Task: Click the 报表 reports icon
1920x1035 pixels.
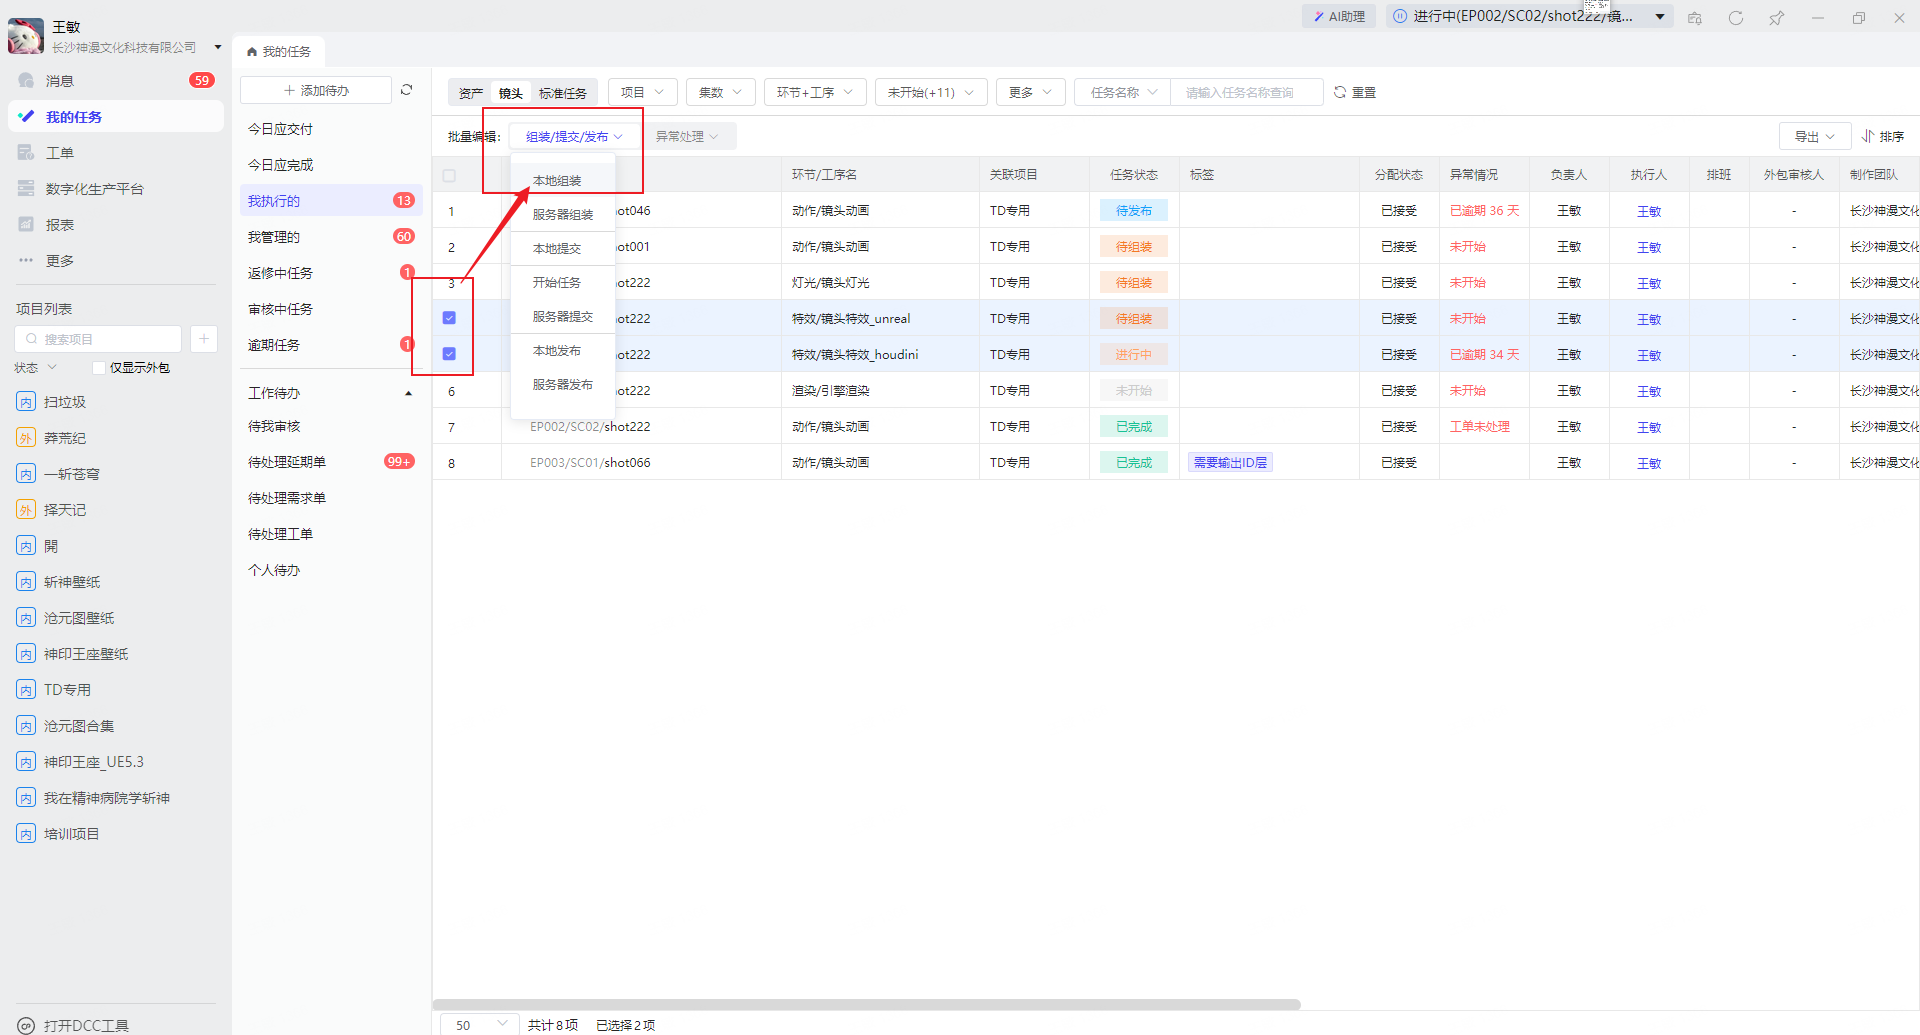Action: point(27,225)
